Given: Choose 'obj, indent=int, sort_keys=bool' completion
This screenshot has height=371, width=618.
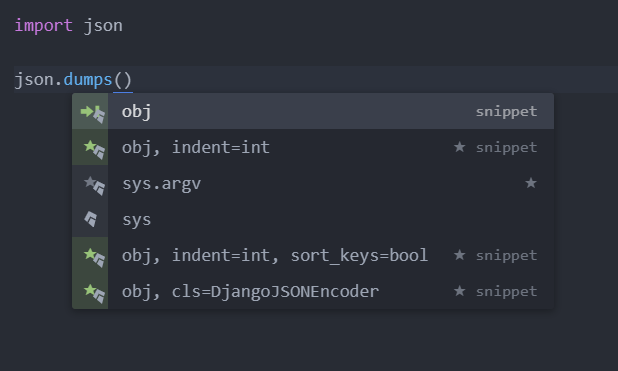Looking at the screenshot, I should coord(313,255).
